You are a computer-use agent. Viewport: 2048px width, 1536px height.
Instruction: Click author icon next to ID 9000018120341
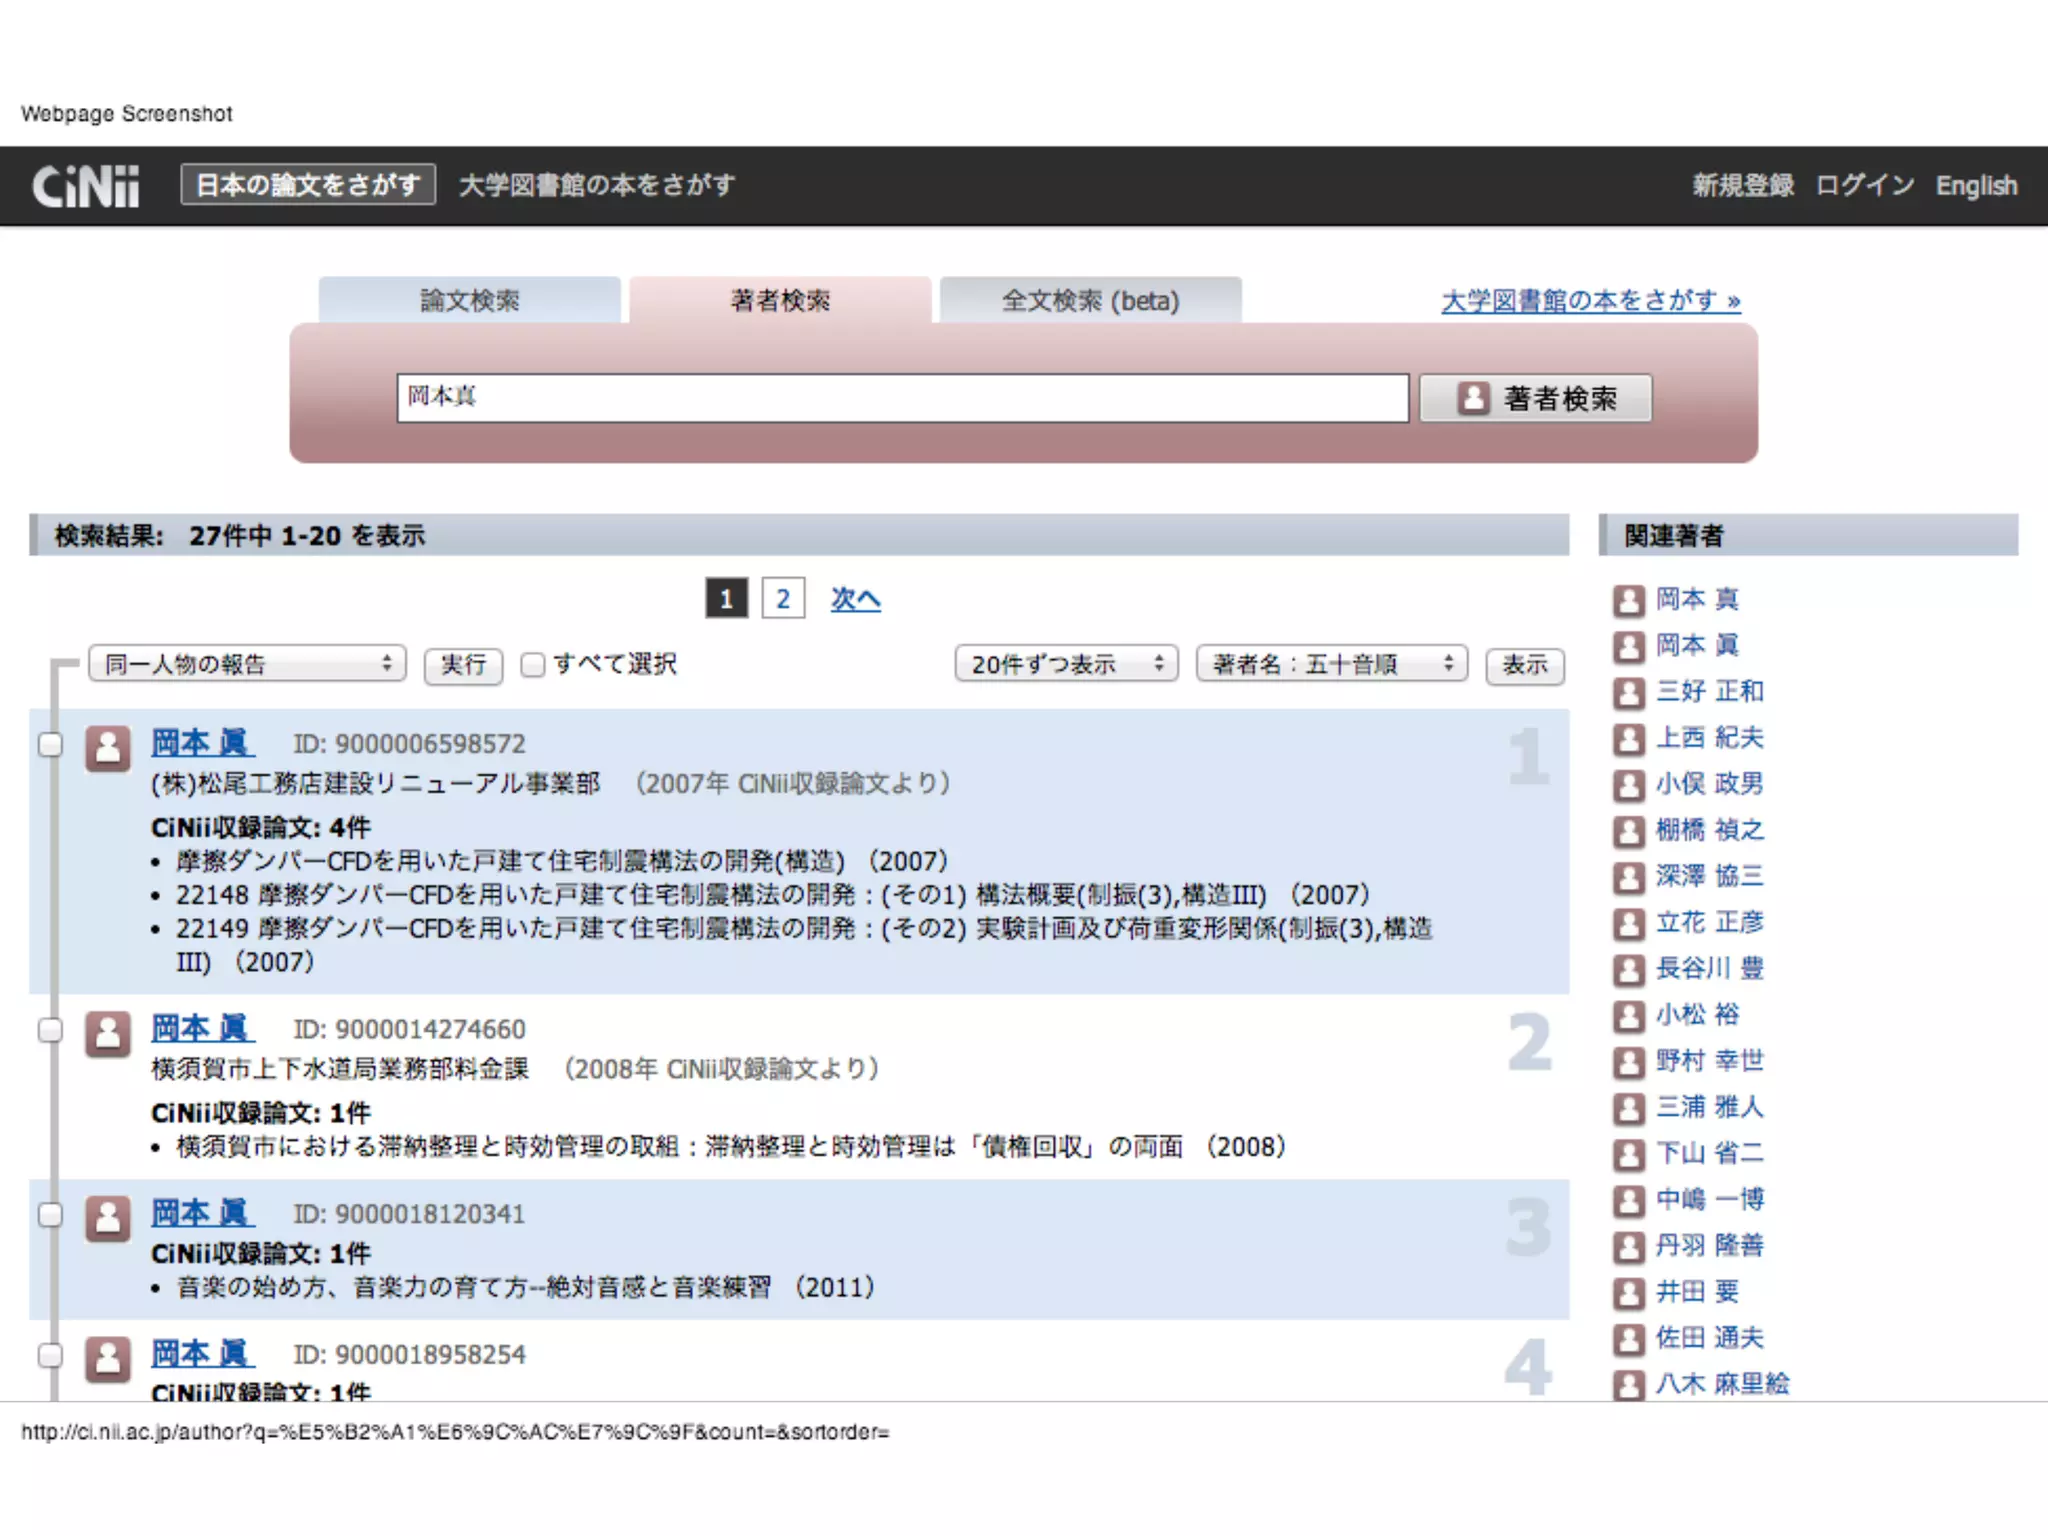click(108, 1218)
